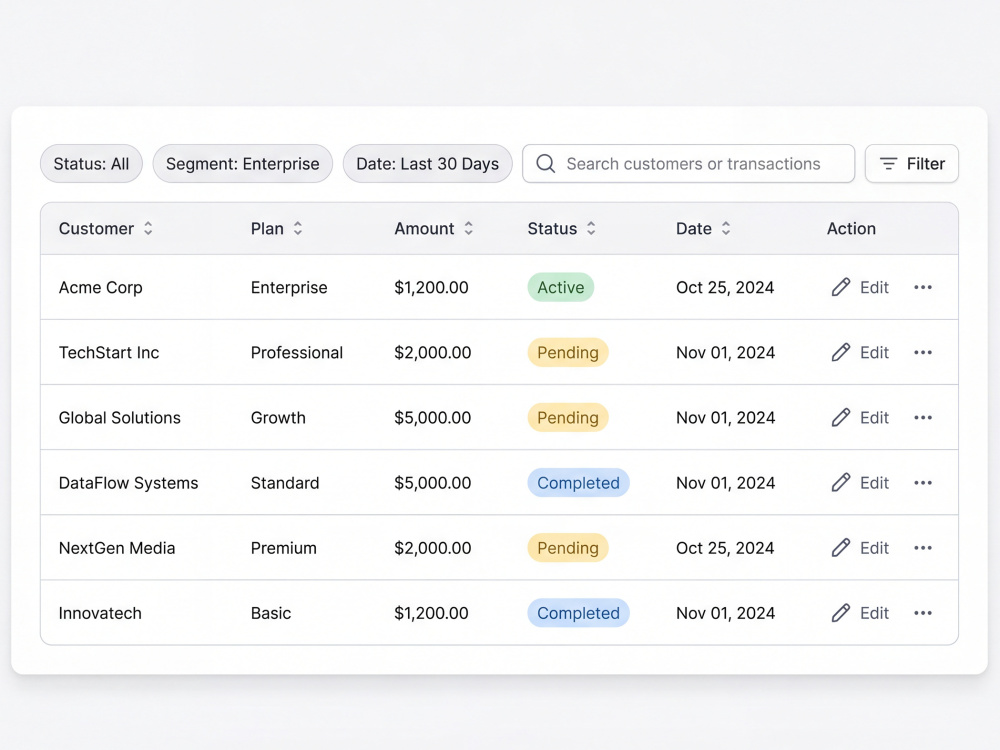1000x750 pixels.
Task: Select the DataFlow Systems customer name
Action: 128,483
